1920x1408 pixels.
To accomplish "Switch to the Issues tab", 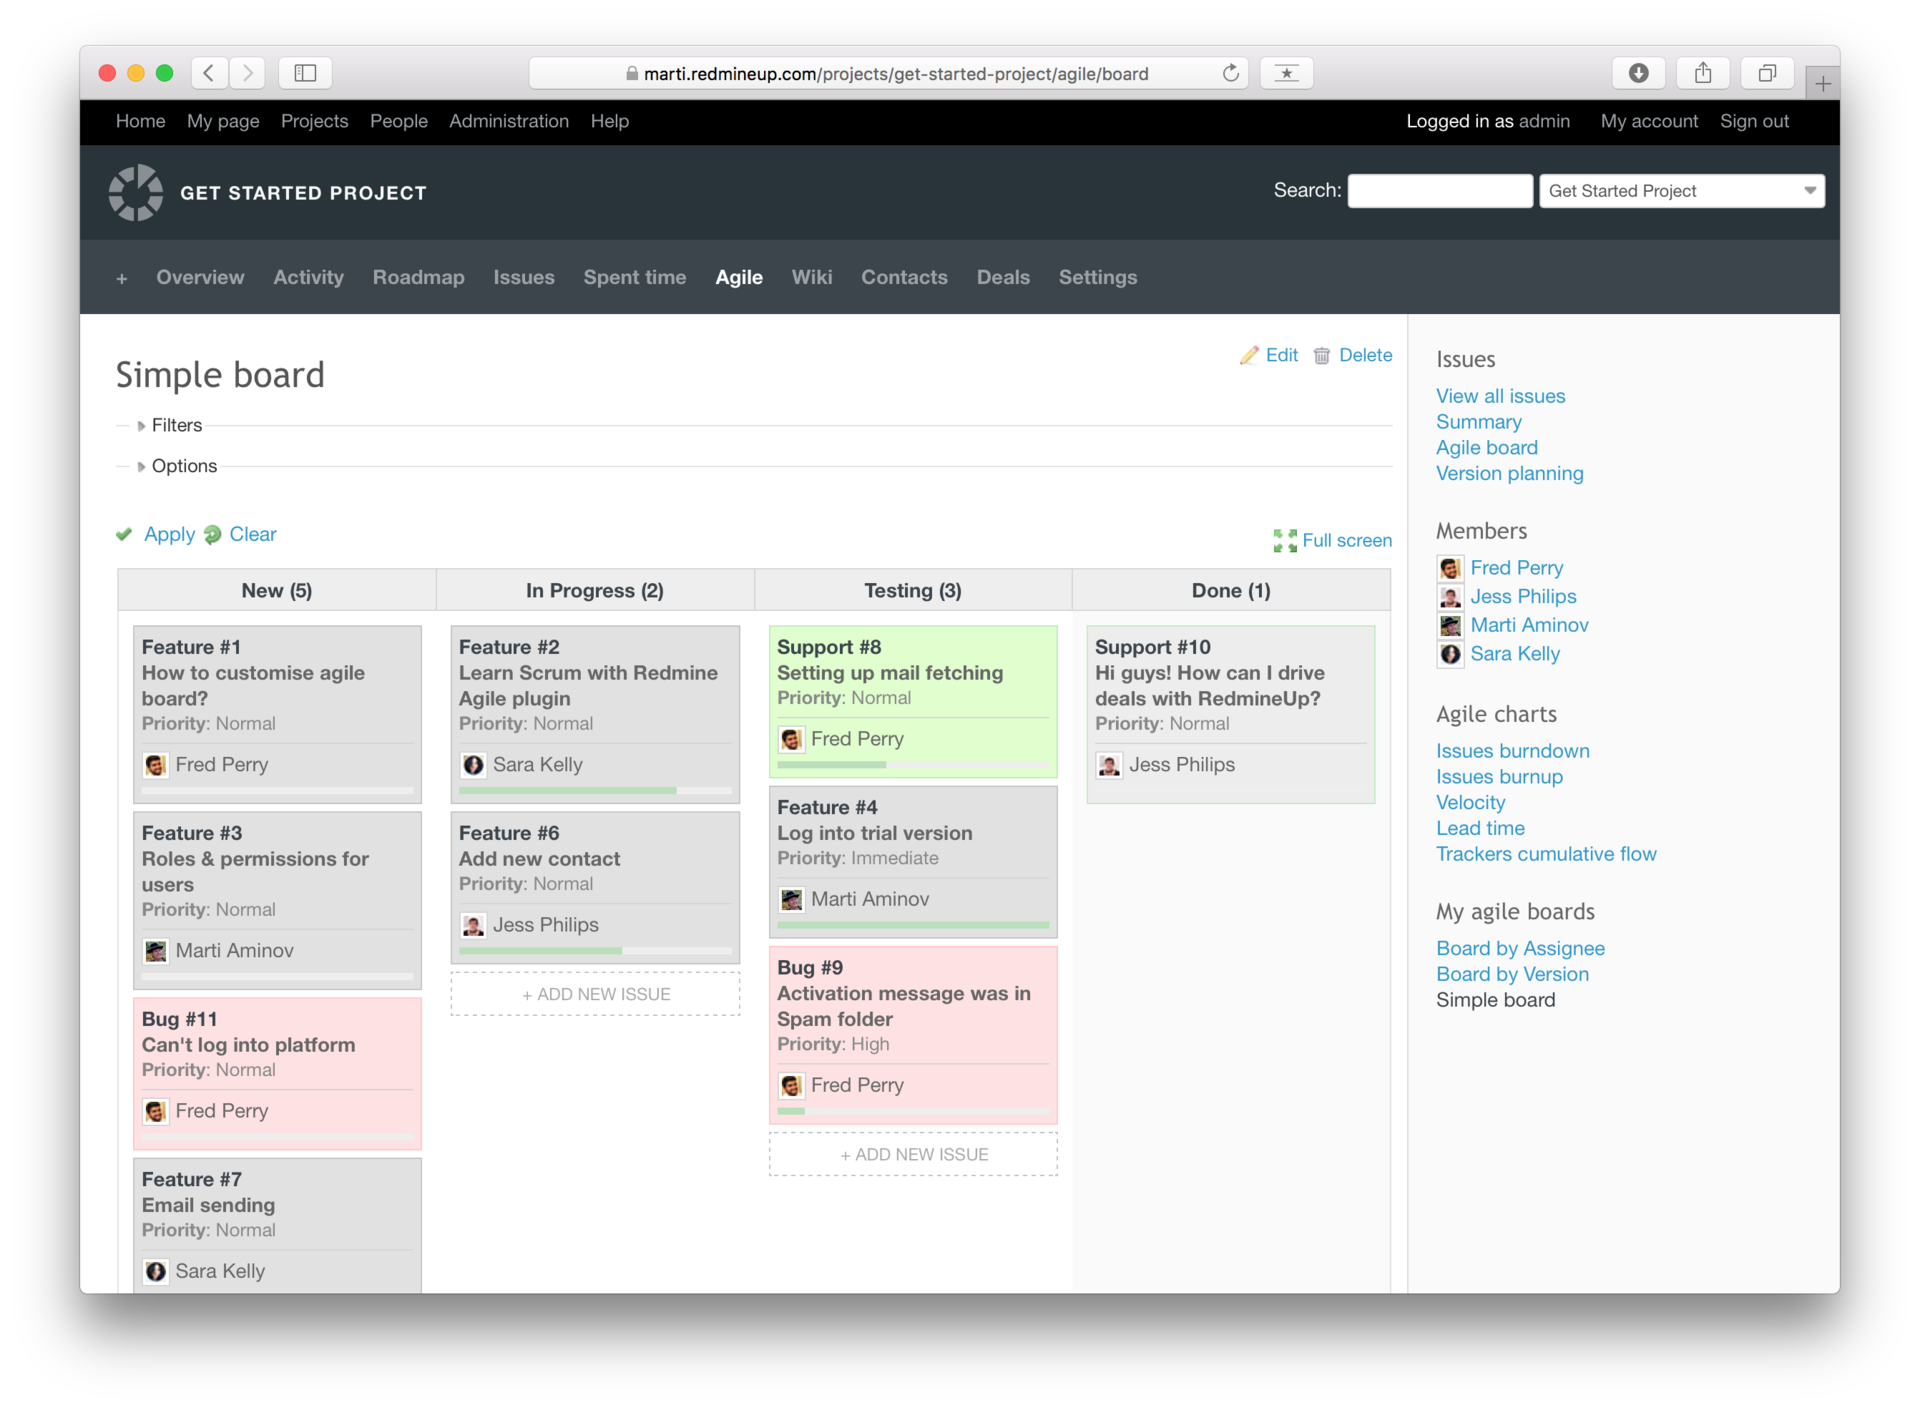I will (523, 278).
